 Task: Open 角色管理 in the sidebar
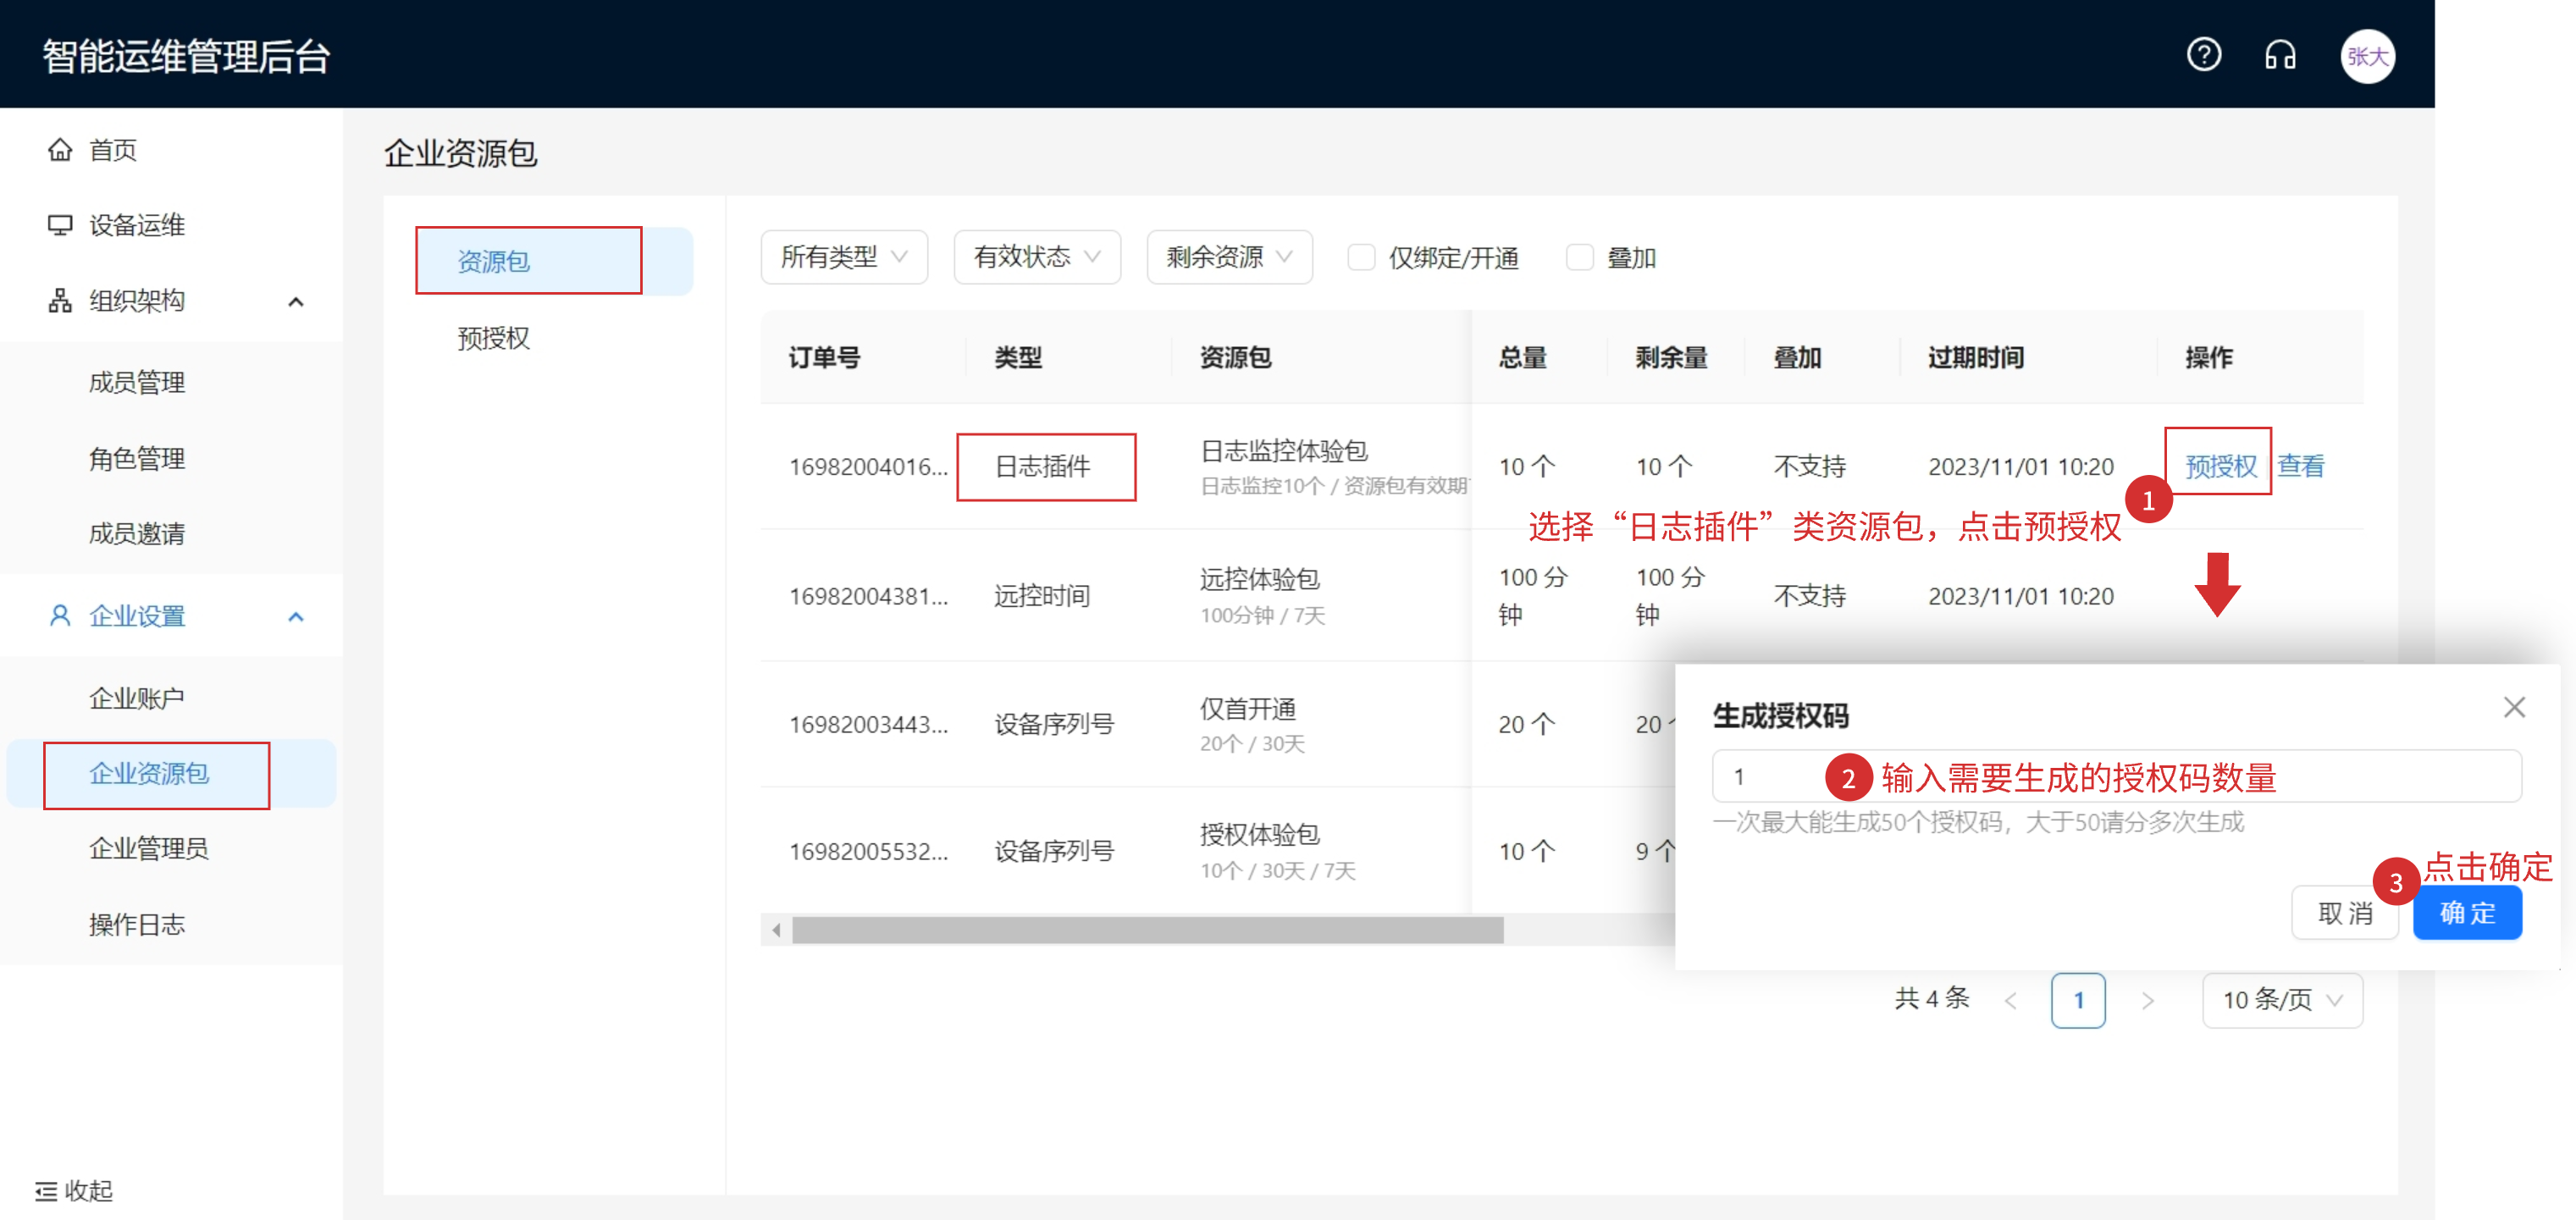(x=137, y=458)
